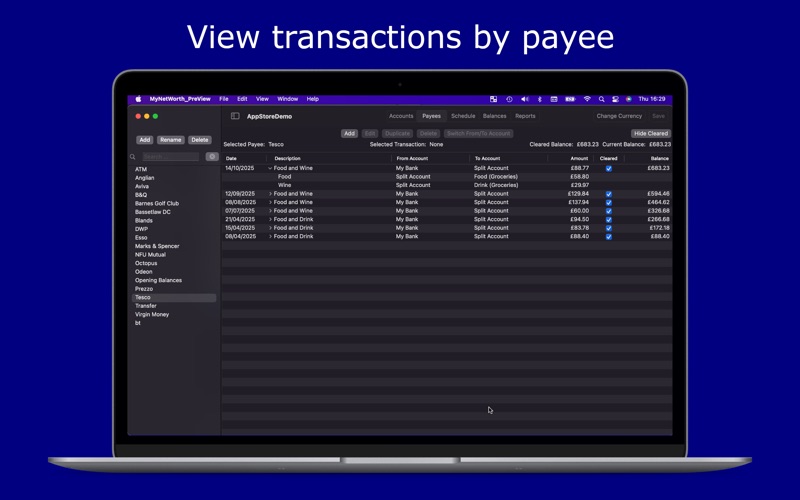Clear the payee search with round button
Viewport: 800px width, 500px height.
point(212,157)
